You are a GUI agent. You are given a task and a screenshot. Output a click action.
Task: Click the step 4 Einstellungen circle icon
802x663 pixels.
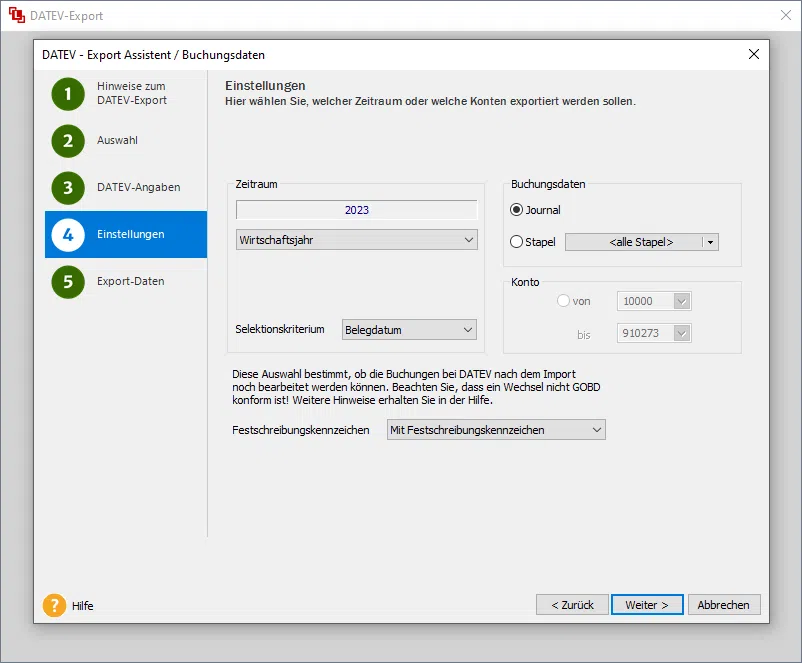68,235
